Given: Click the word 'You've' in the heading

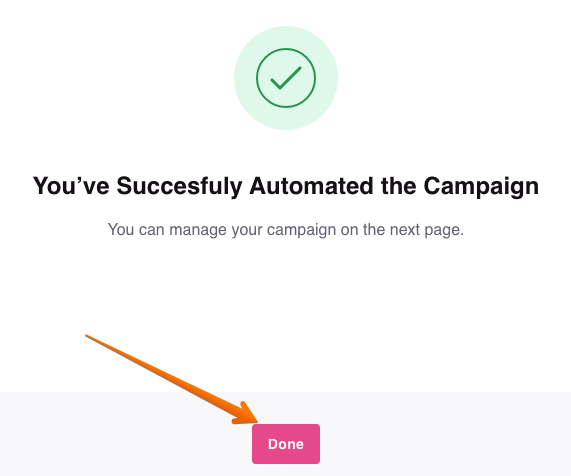Looking at the screenshot, I should tap(71, 186).
